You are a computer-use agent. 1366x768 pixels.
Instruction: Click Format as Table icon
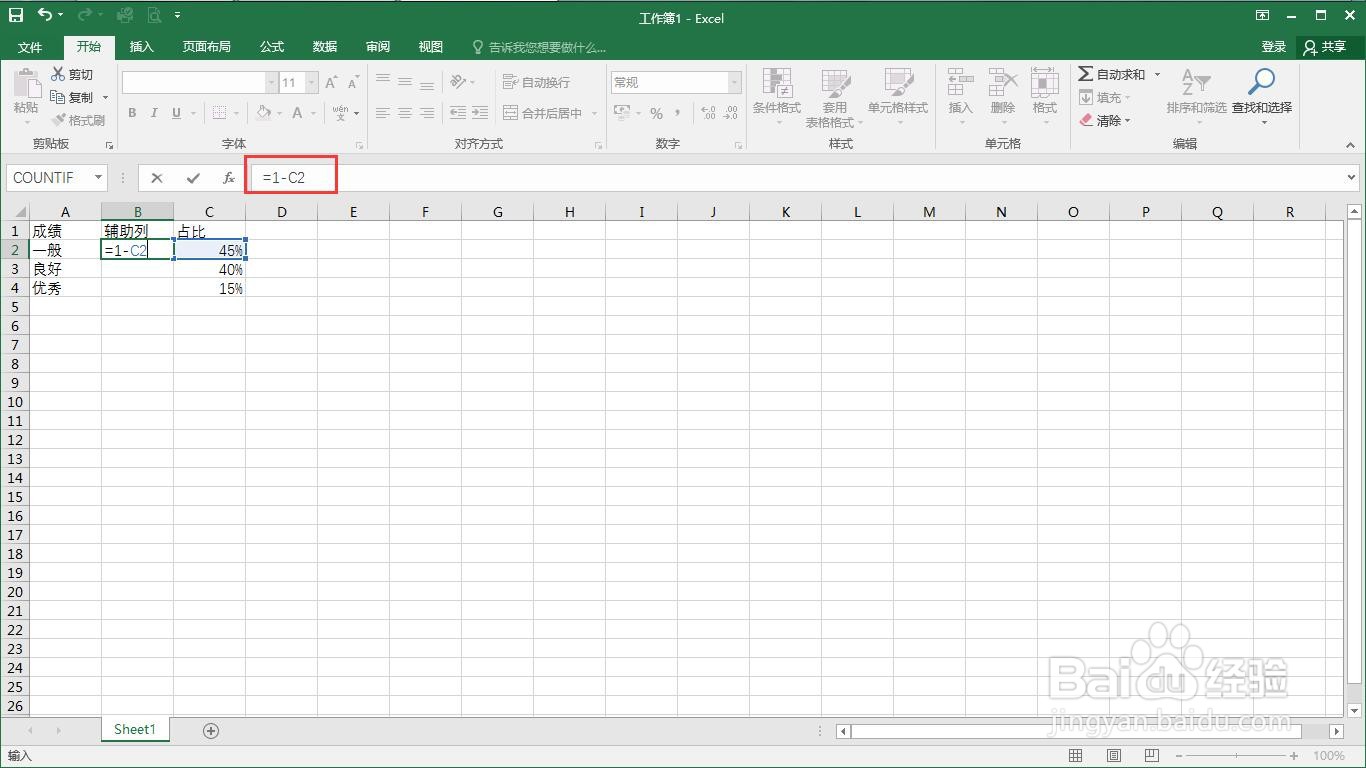pyautogui.click(x=835, y=83)
